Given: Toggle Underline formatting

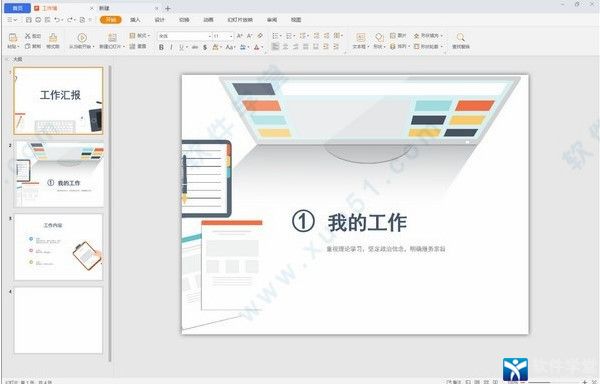Looking at the screenshot, I should click(181, 47).
